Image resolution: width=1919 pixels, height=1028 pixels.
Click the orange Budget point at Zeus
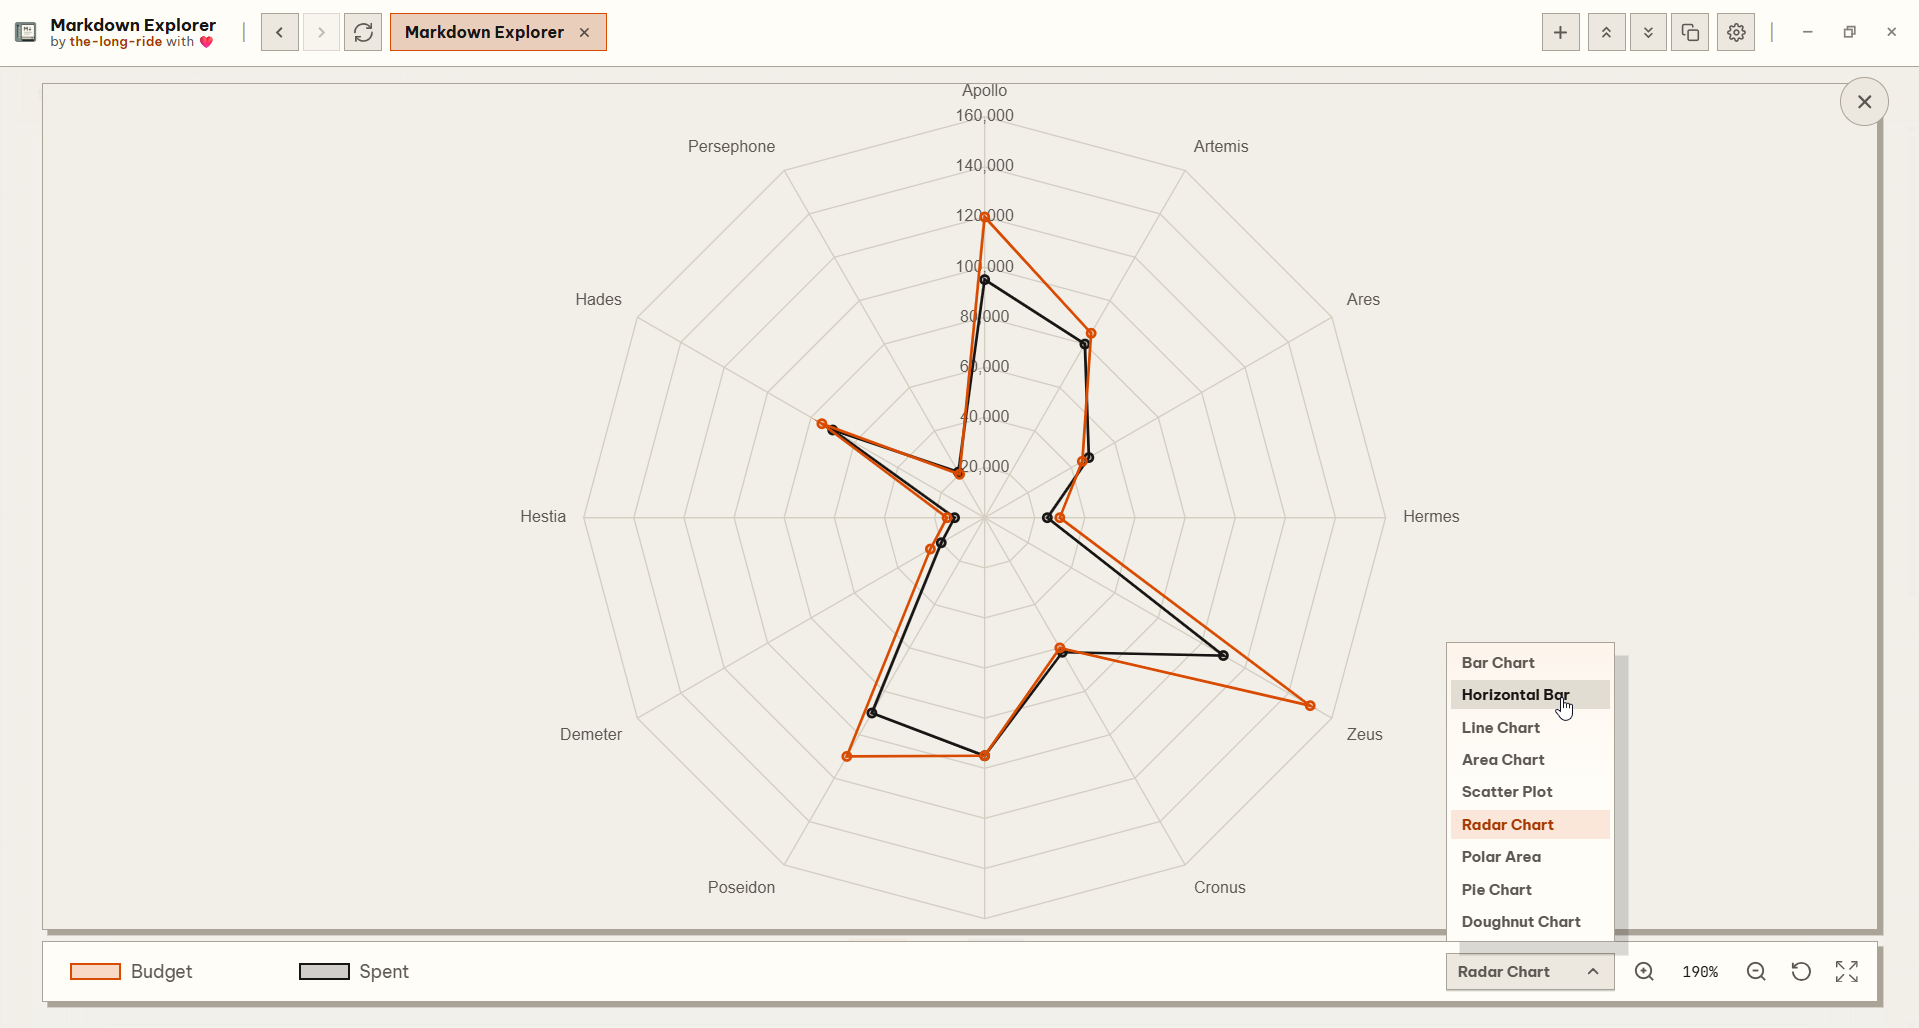click(x=1310, y=705)
